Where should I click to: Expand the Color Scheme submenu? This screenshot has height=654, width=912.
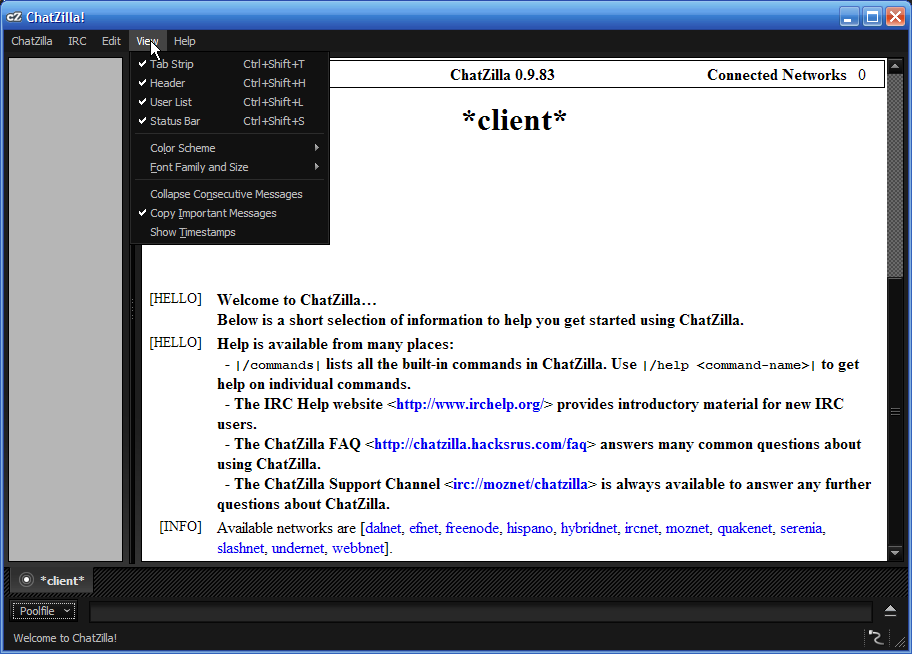(x=230, y=148)
